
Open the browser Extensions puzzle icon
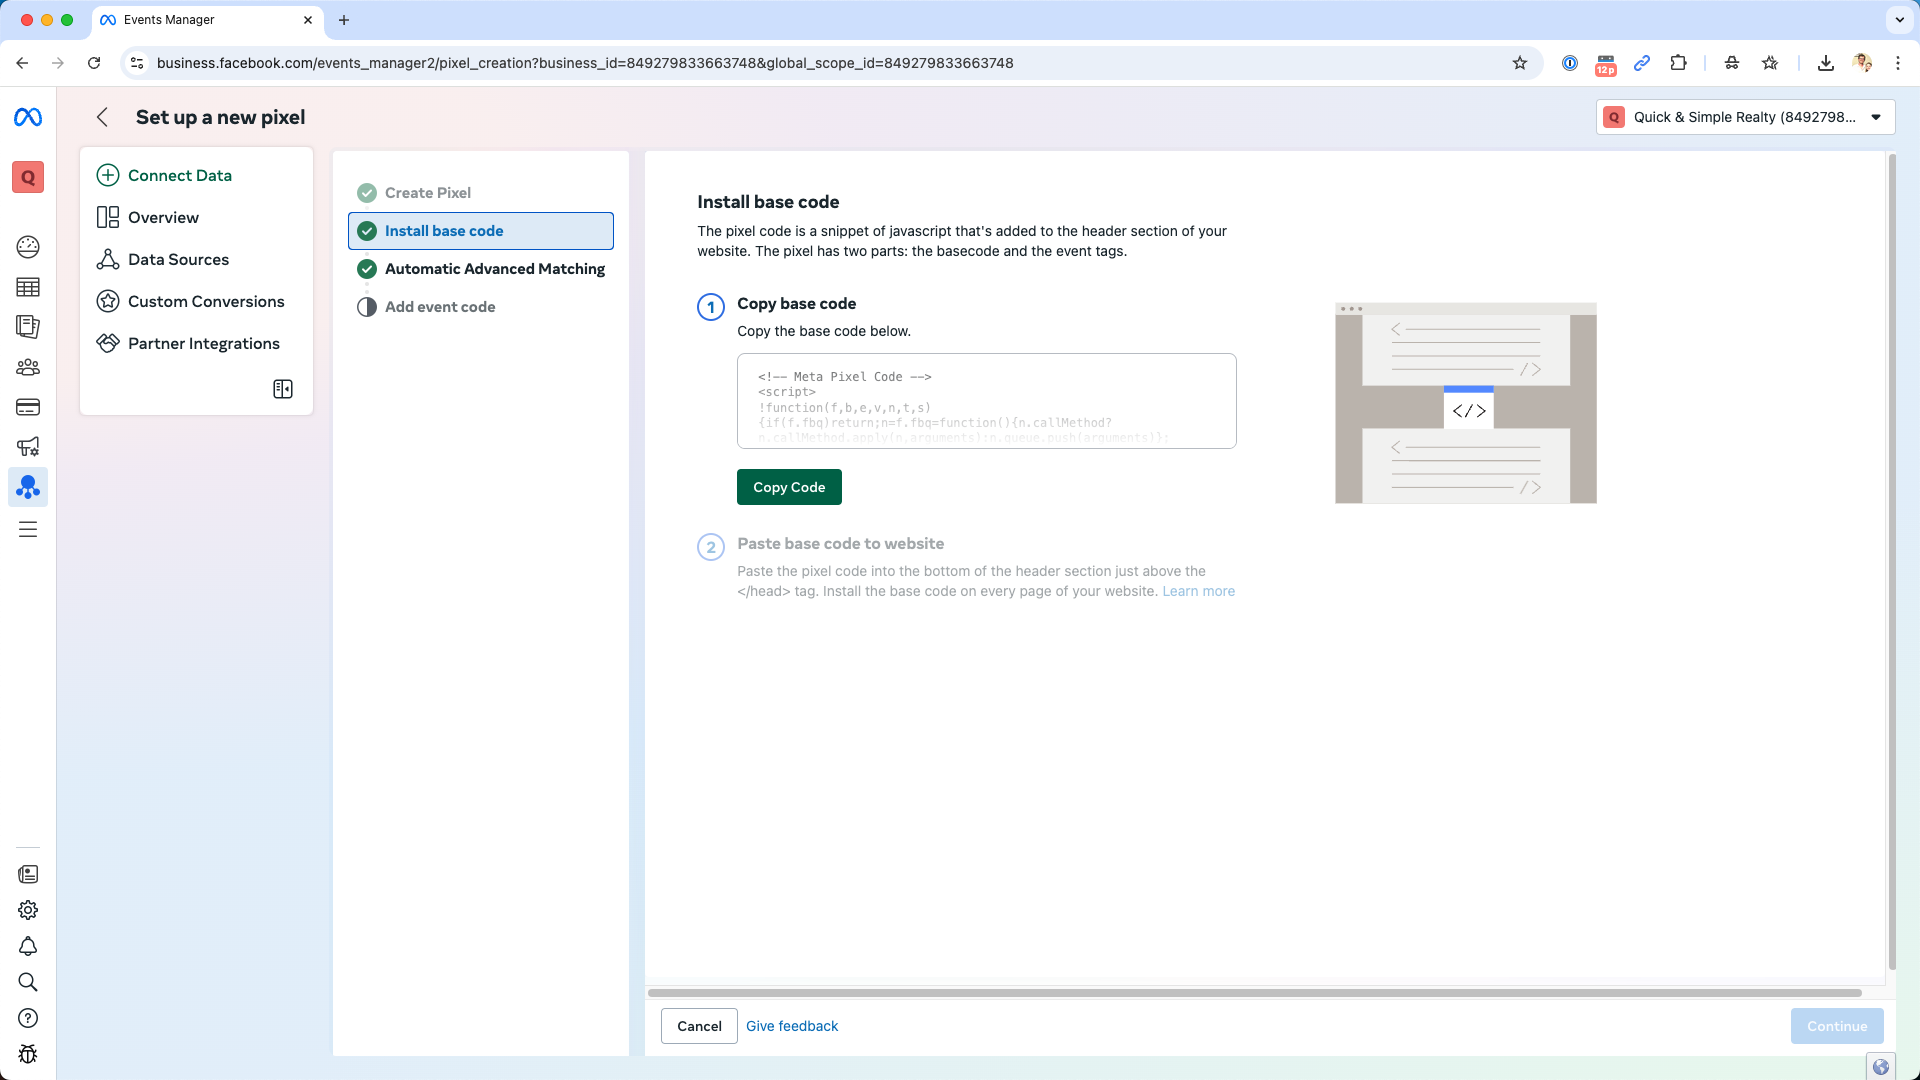[1679, 63]
